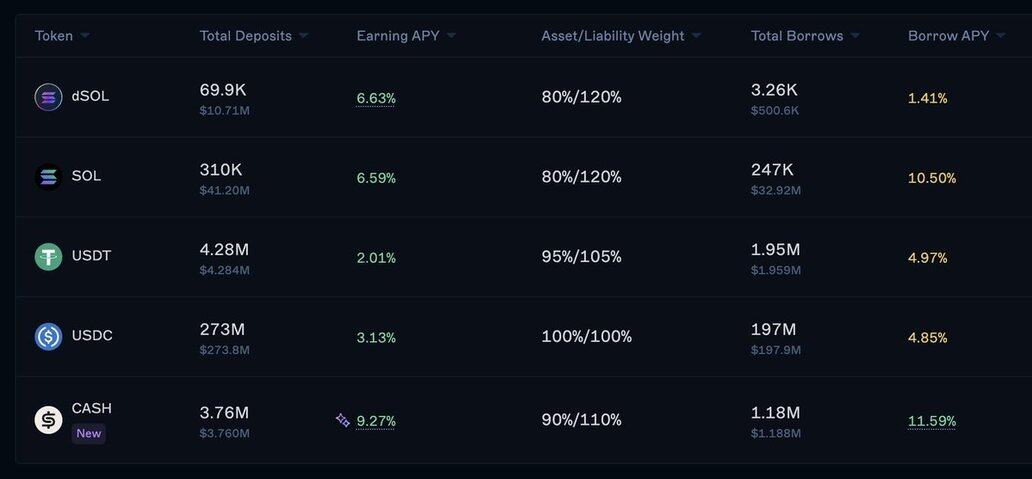The width and height of the screenshot is (1032, 479).
Task: Click the CASH token icon
Action: (48, 420)
